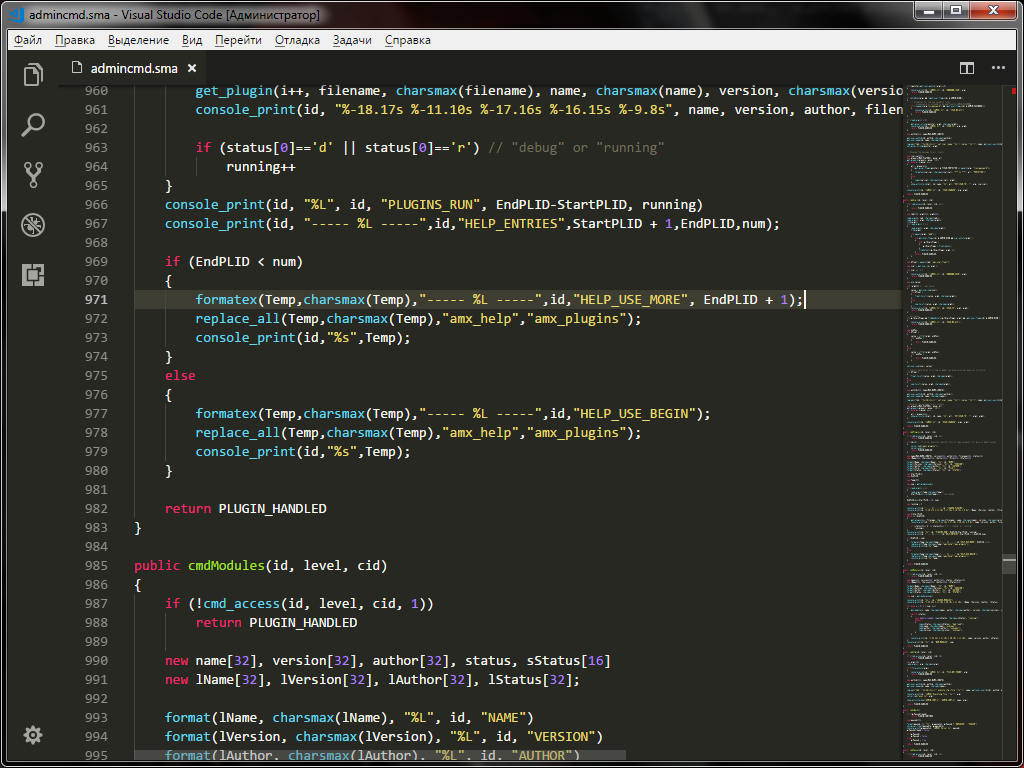Click the "HELP_USE_BEGIN" string
The image size is (1024, 768).
point(634,413)
